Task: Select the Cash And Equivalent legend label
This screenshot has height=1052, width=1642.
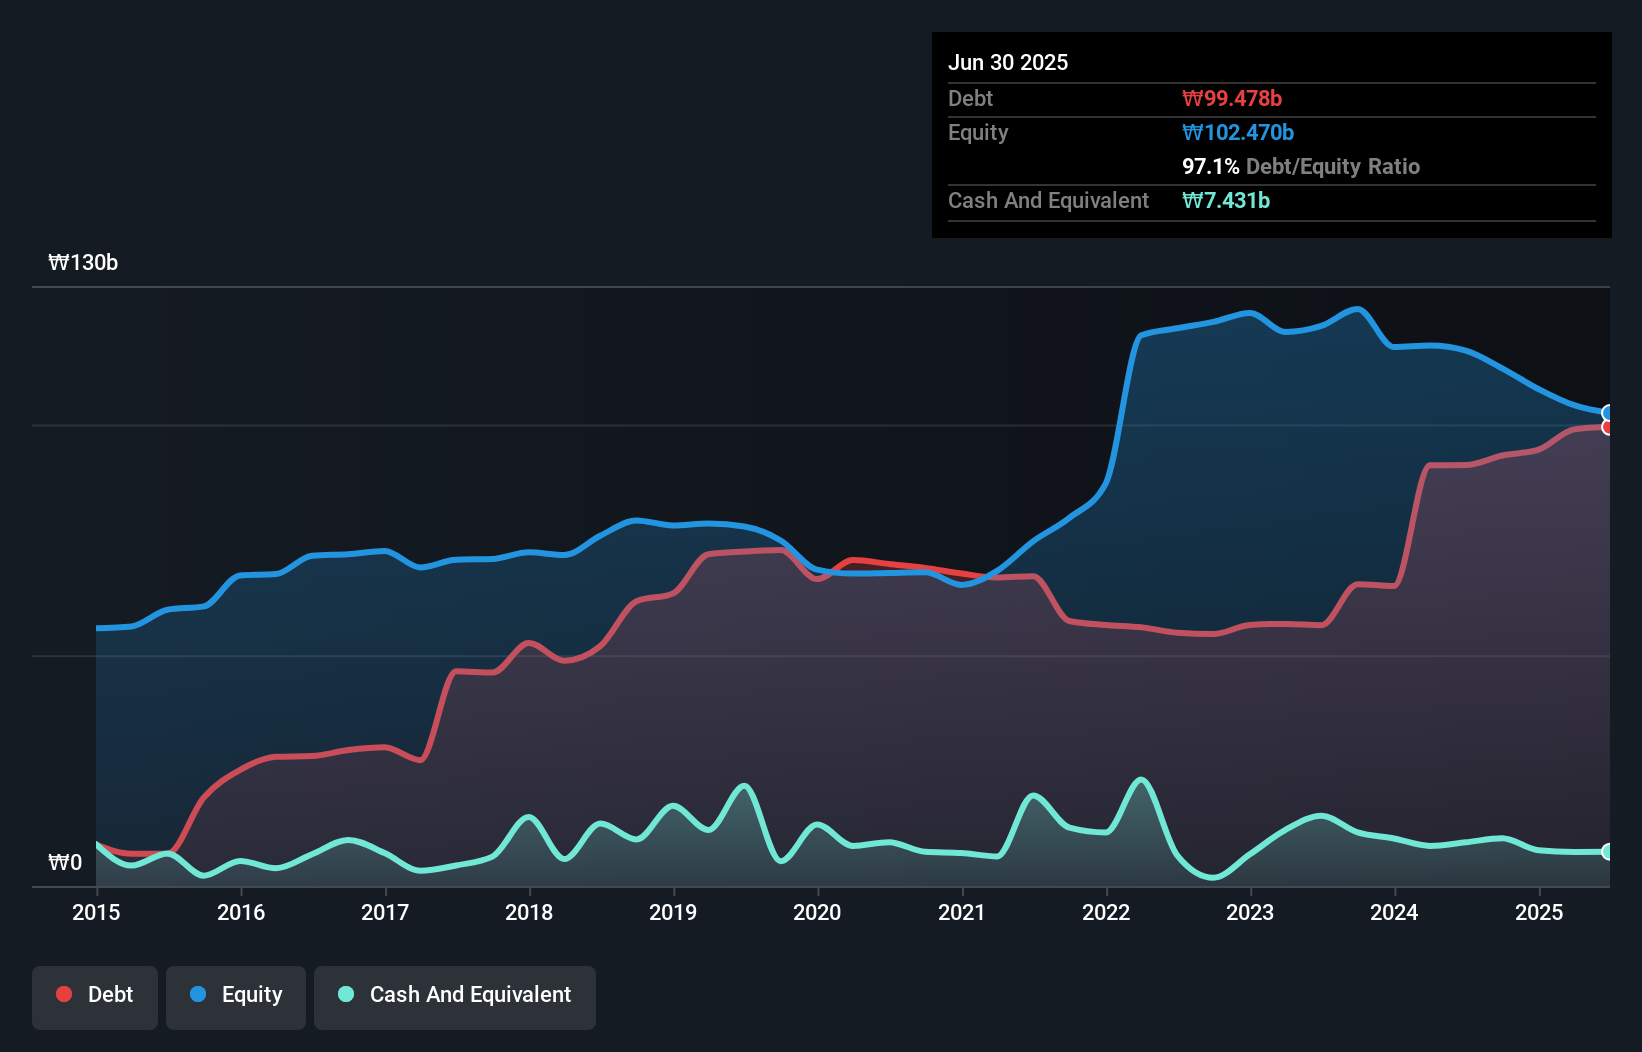Action: click(x=471, y=994)
